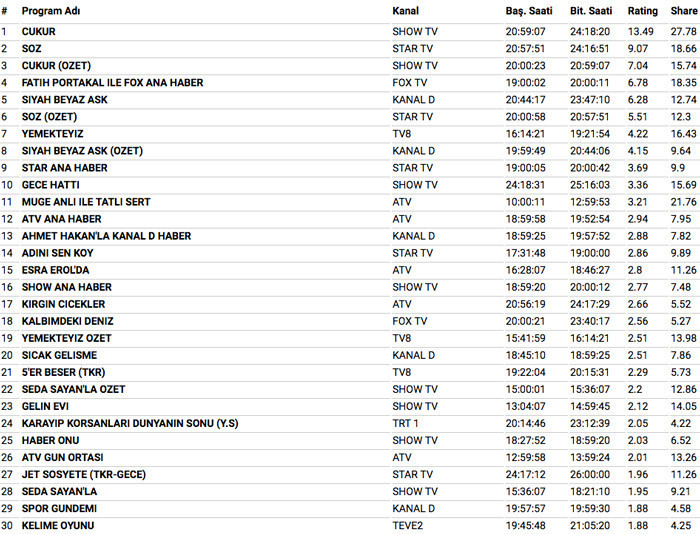The height and width of the screenshot is (534, 700).
Task: Select the TEVE2 channel cell
Action: coord(407,525)
